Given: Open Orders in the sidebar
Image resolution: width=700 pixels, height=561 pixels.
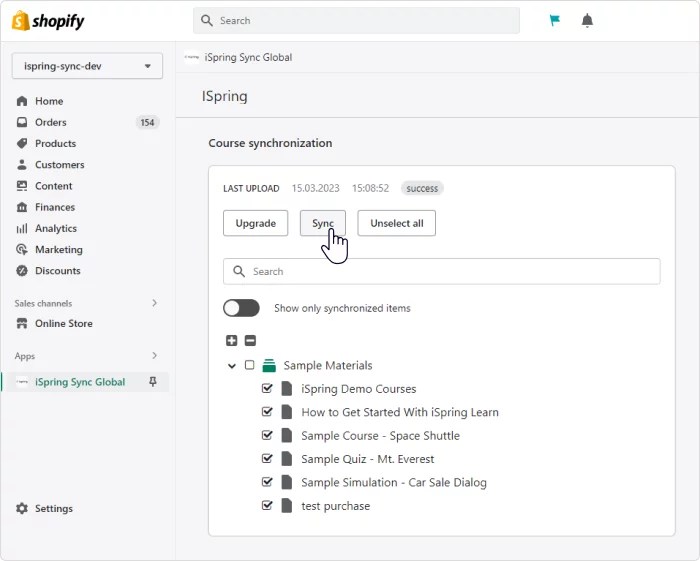Looking at the screenshot, I should (x=50, y=122).
